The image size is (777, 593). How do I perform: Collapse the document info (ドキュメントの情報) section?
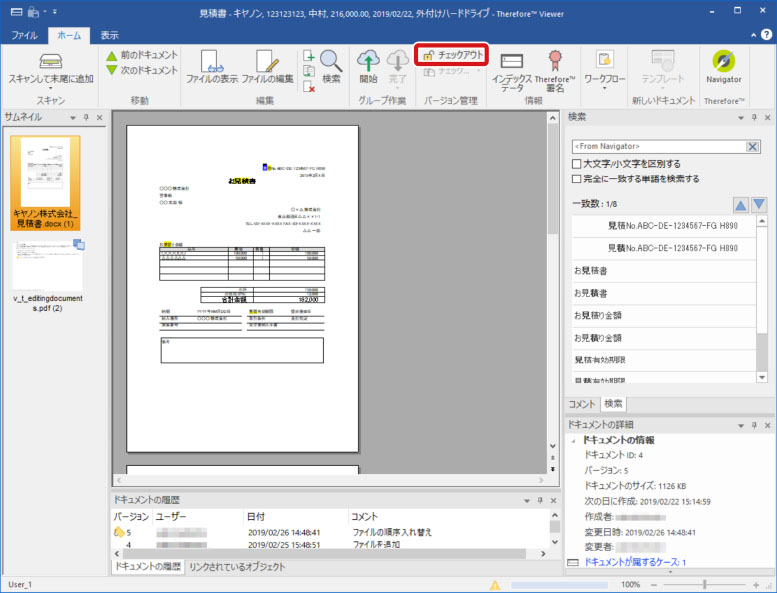tap(574, 440)
